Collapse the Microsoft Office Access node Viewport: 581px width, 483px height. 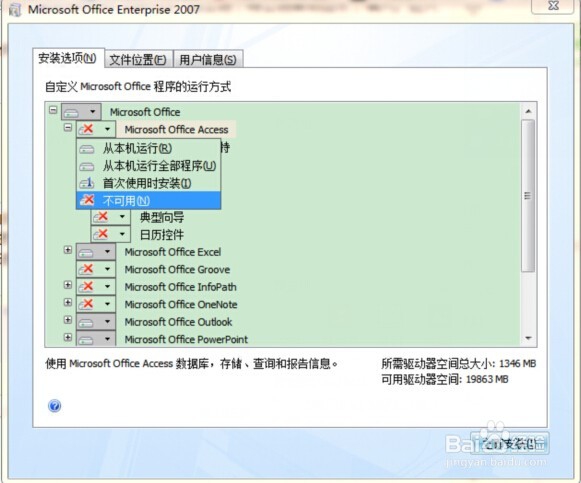tap(68, 127)
